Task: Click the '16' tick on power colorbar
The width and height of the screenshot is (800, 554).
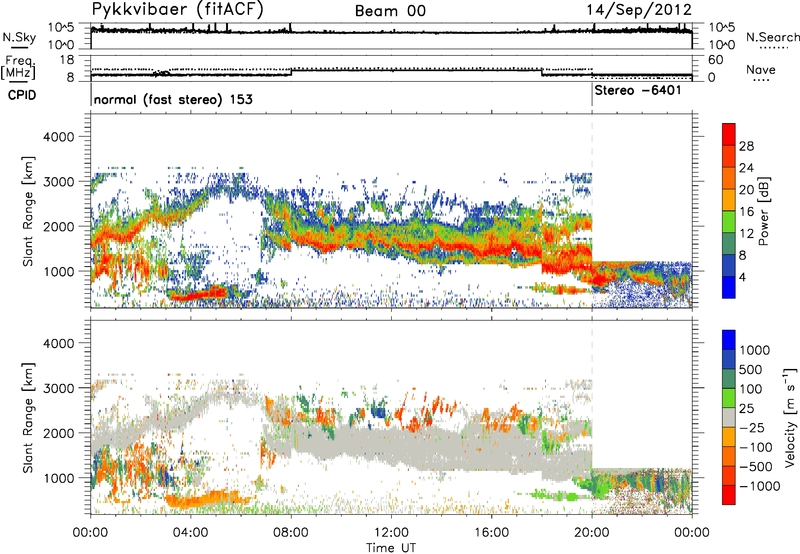Action: pos(746,212)
